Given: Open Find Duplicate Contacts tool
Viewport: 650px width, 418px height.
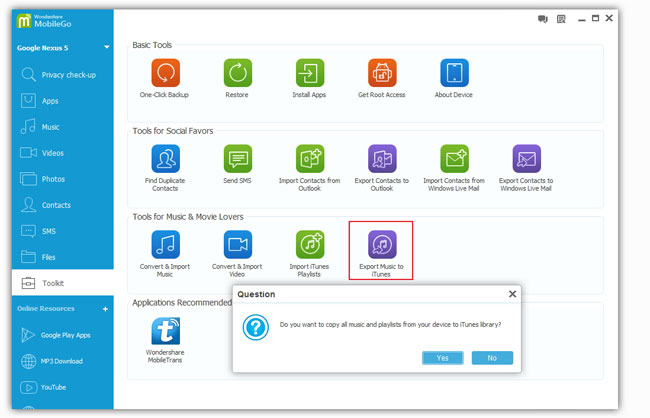Looking at the screenshot, I should coord(165,159).
